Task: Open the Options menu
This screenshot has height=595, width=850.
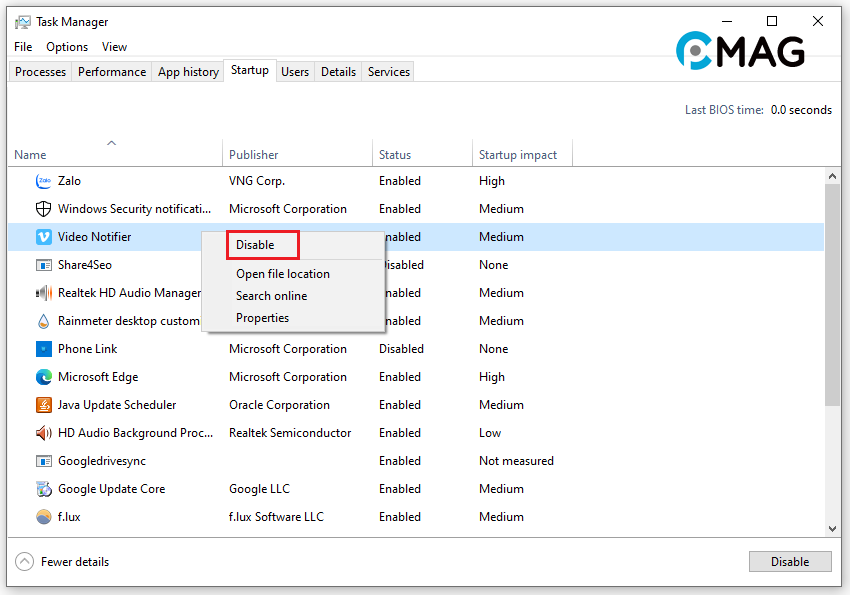Action: pyautogui.click(x=66, y=46)
